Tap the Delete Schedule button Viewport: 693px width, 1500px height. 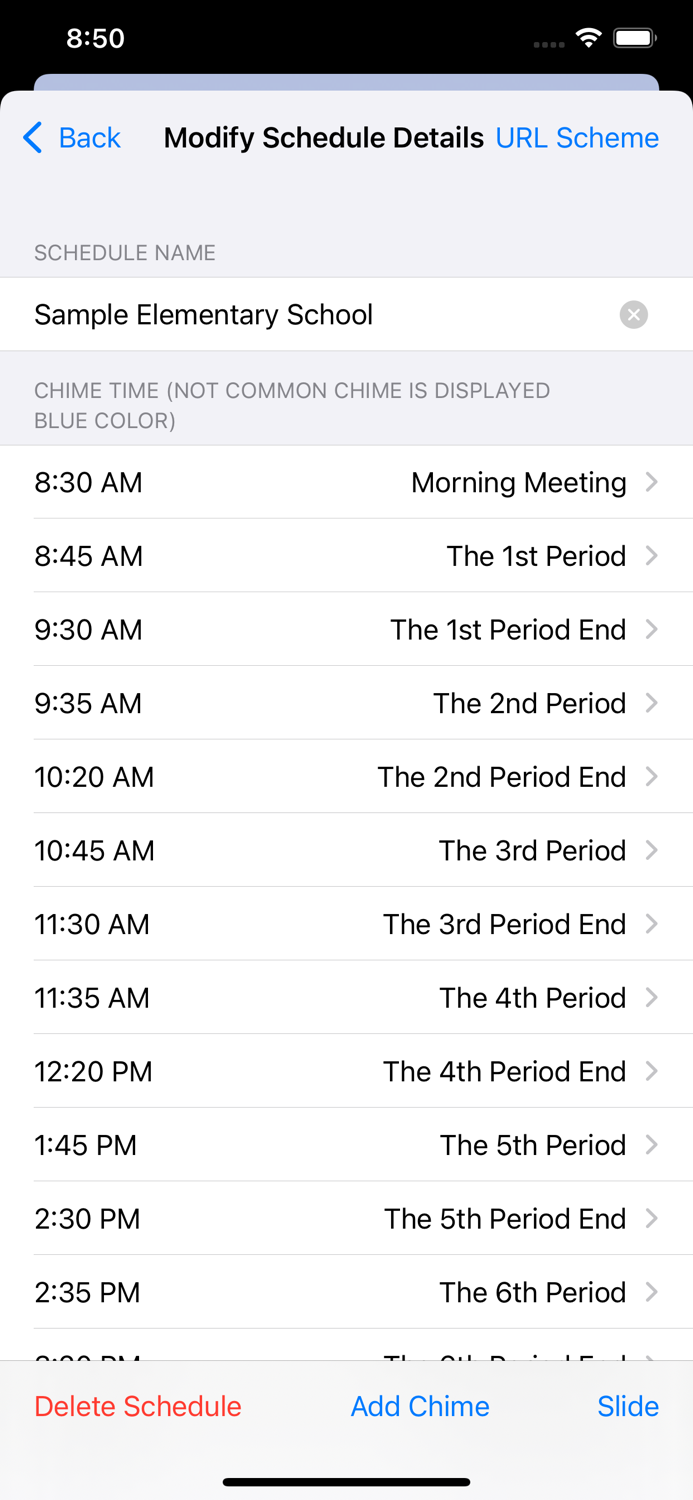(137, 1406)
